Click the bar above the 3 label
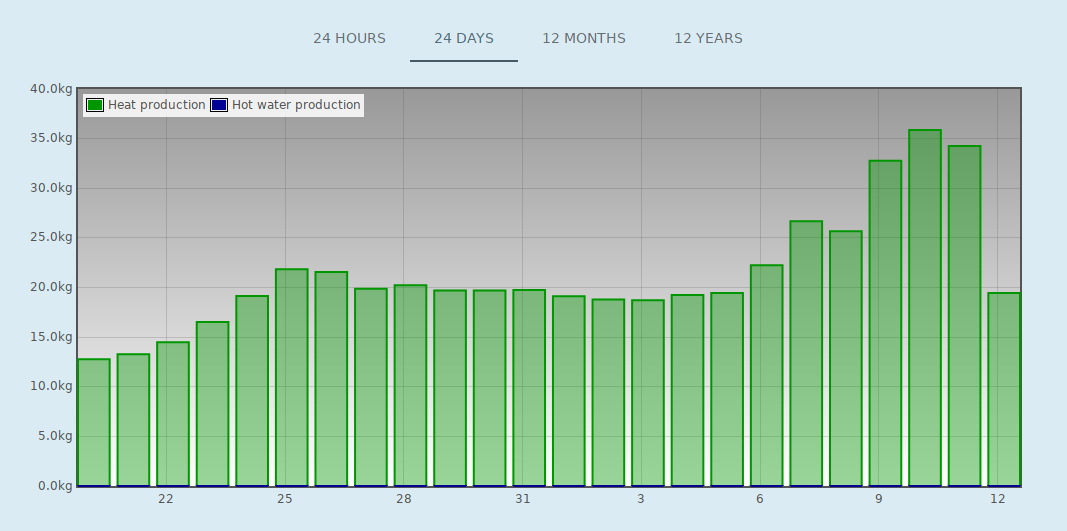The width and height of the screenshot is (1067, 531). (x=648, y=393)
